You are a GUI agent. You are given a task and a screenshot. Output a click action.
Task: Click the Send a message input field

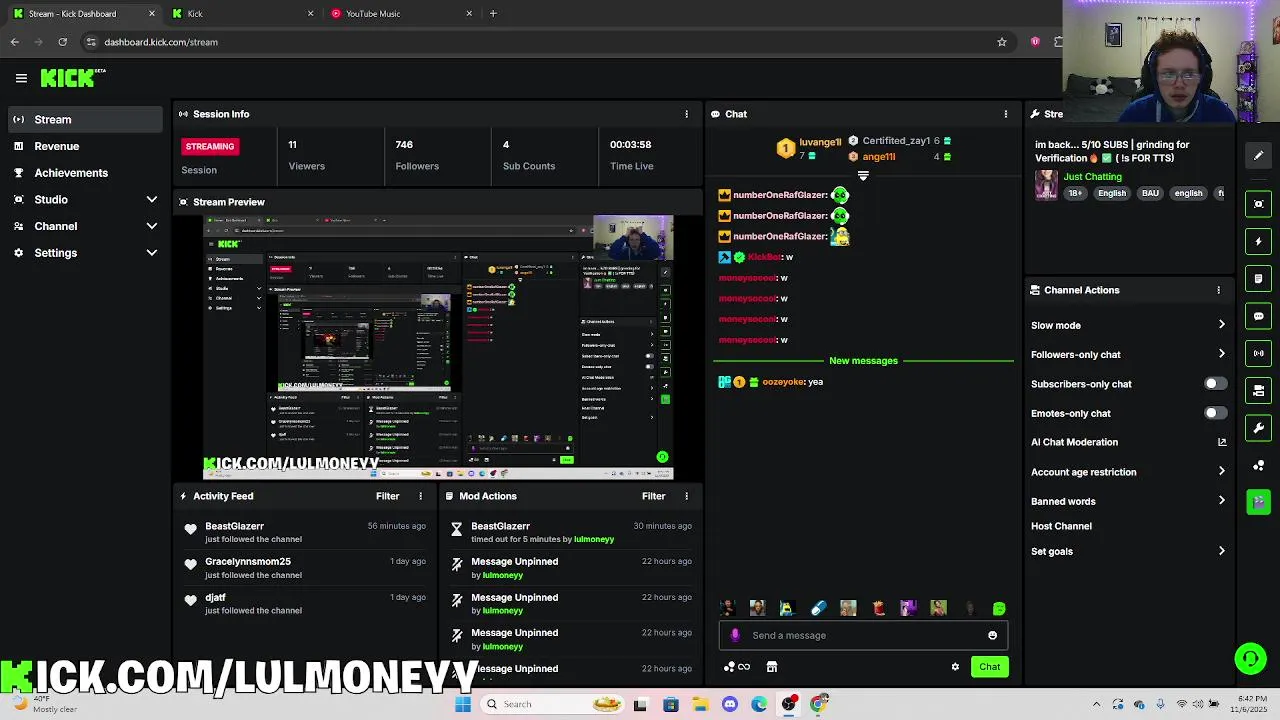pyautogui.click(x=862, y=635)
